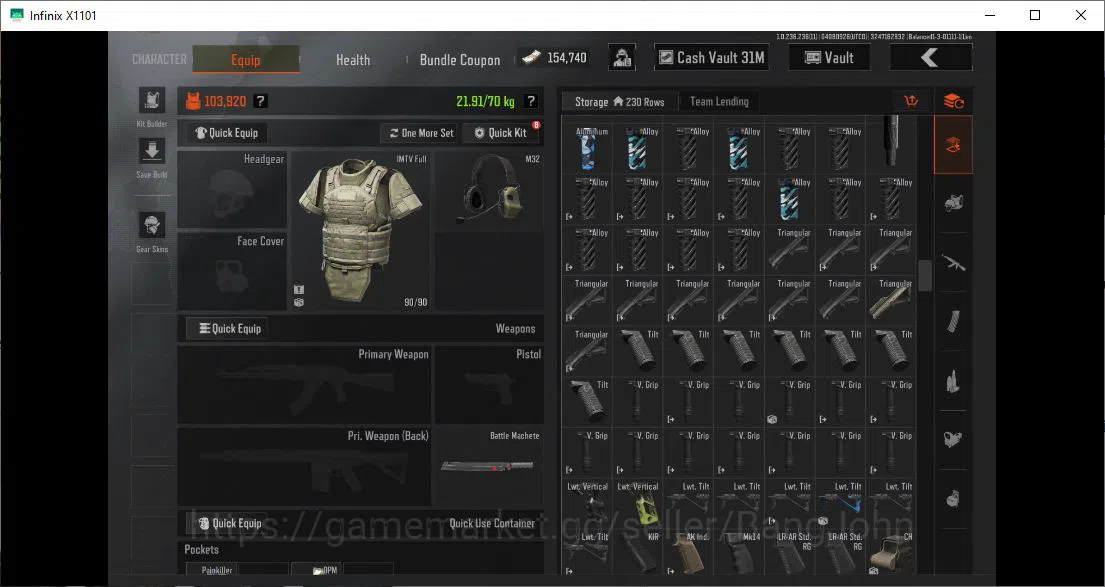The height and width of the screenshot is (587, 1105).
Task: Open the Kit Builder icon
Action: [x=152, y=101]
